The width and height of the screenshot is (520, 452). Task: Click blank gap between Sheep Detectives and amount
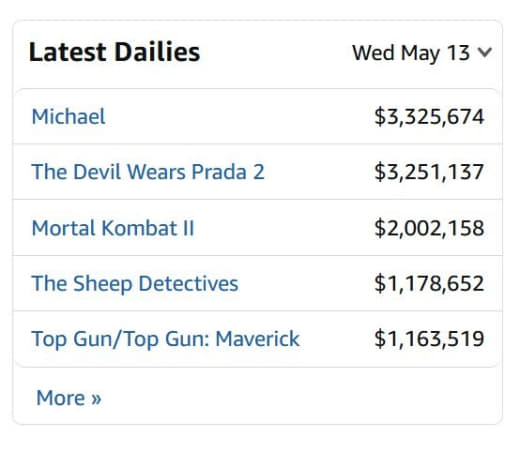(x=307, y=284)
